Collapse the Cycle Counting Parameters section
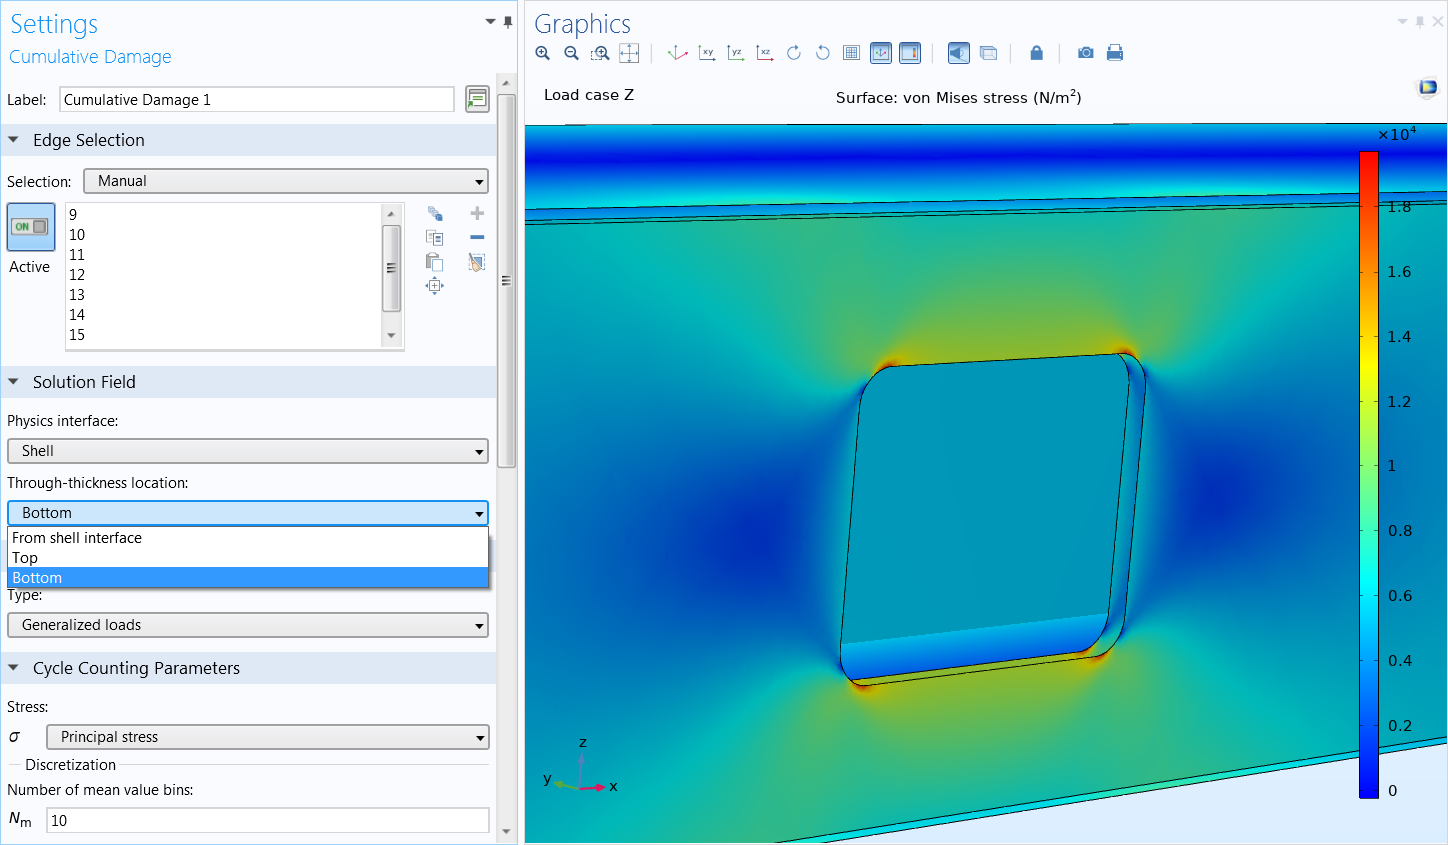1448x845 pixels. [14, 668]
